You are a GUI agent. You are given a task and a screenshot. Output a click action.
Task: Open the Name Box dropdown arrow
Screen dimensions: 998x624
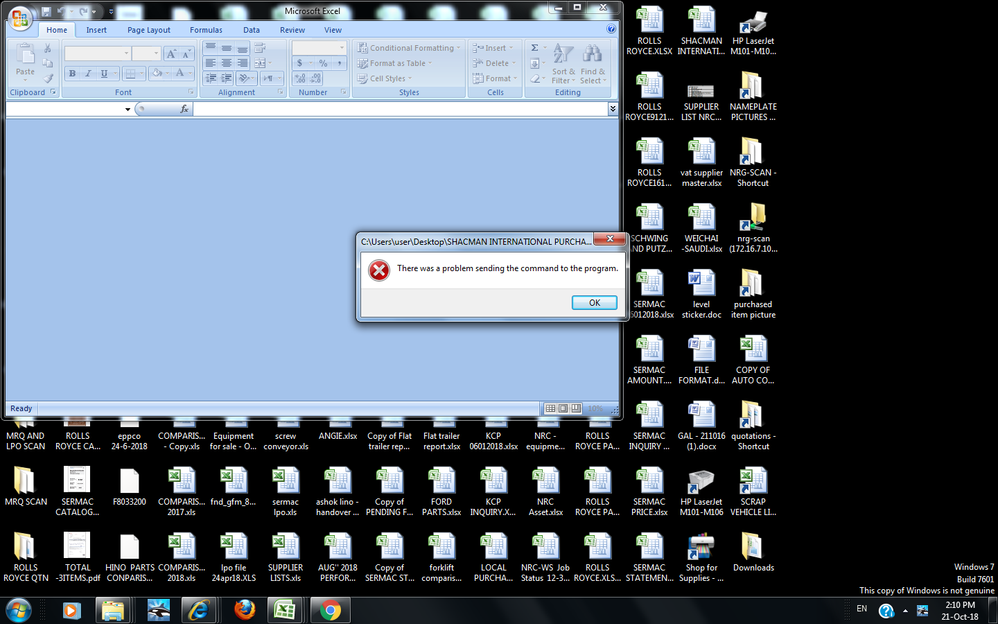click(x=127, y=109)
